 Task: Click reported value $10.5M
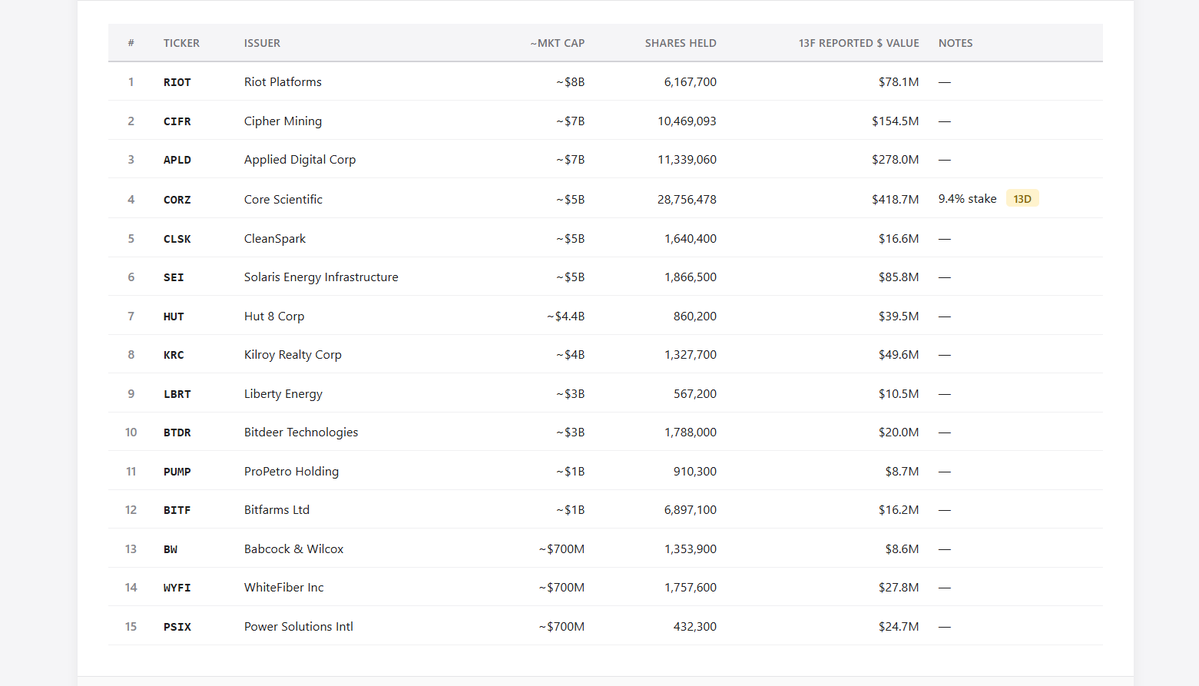click(898, 394)
